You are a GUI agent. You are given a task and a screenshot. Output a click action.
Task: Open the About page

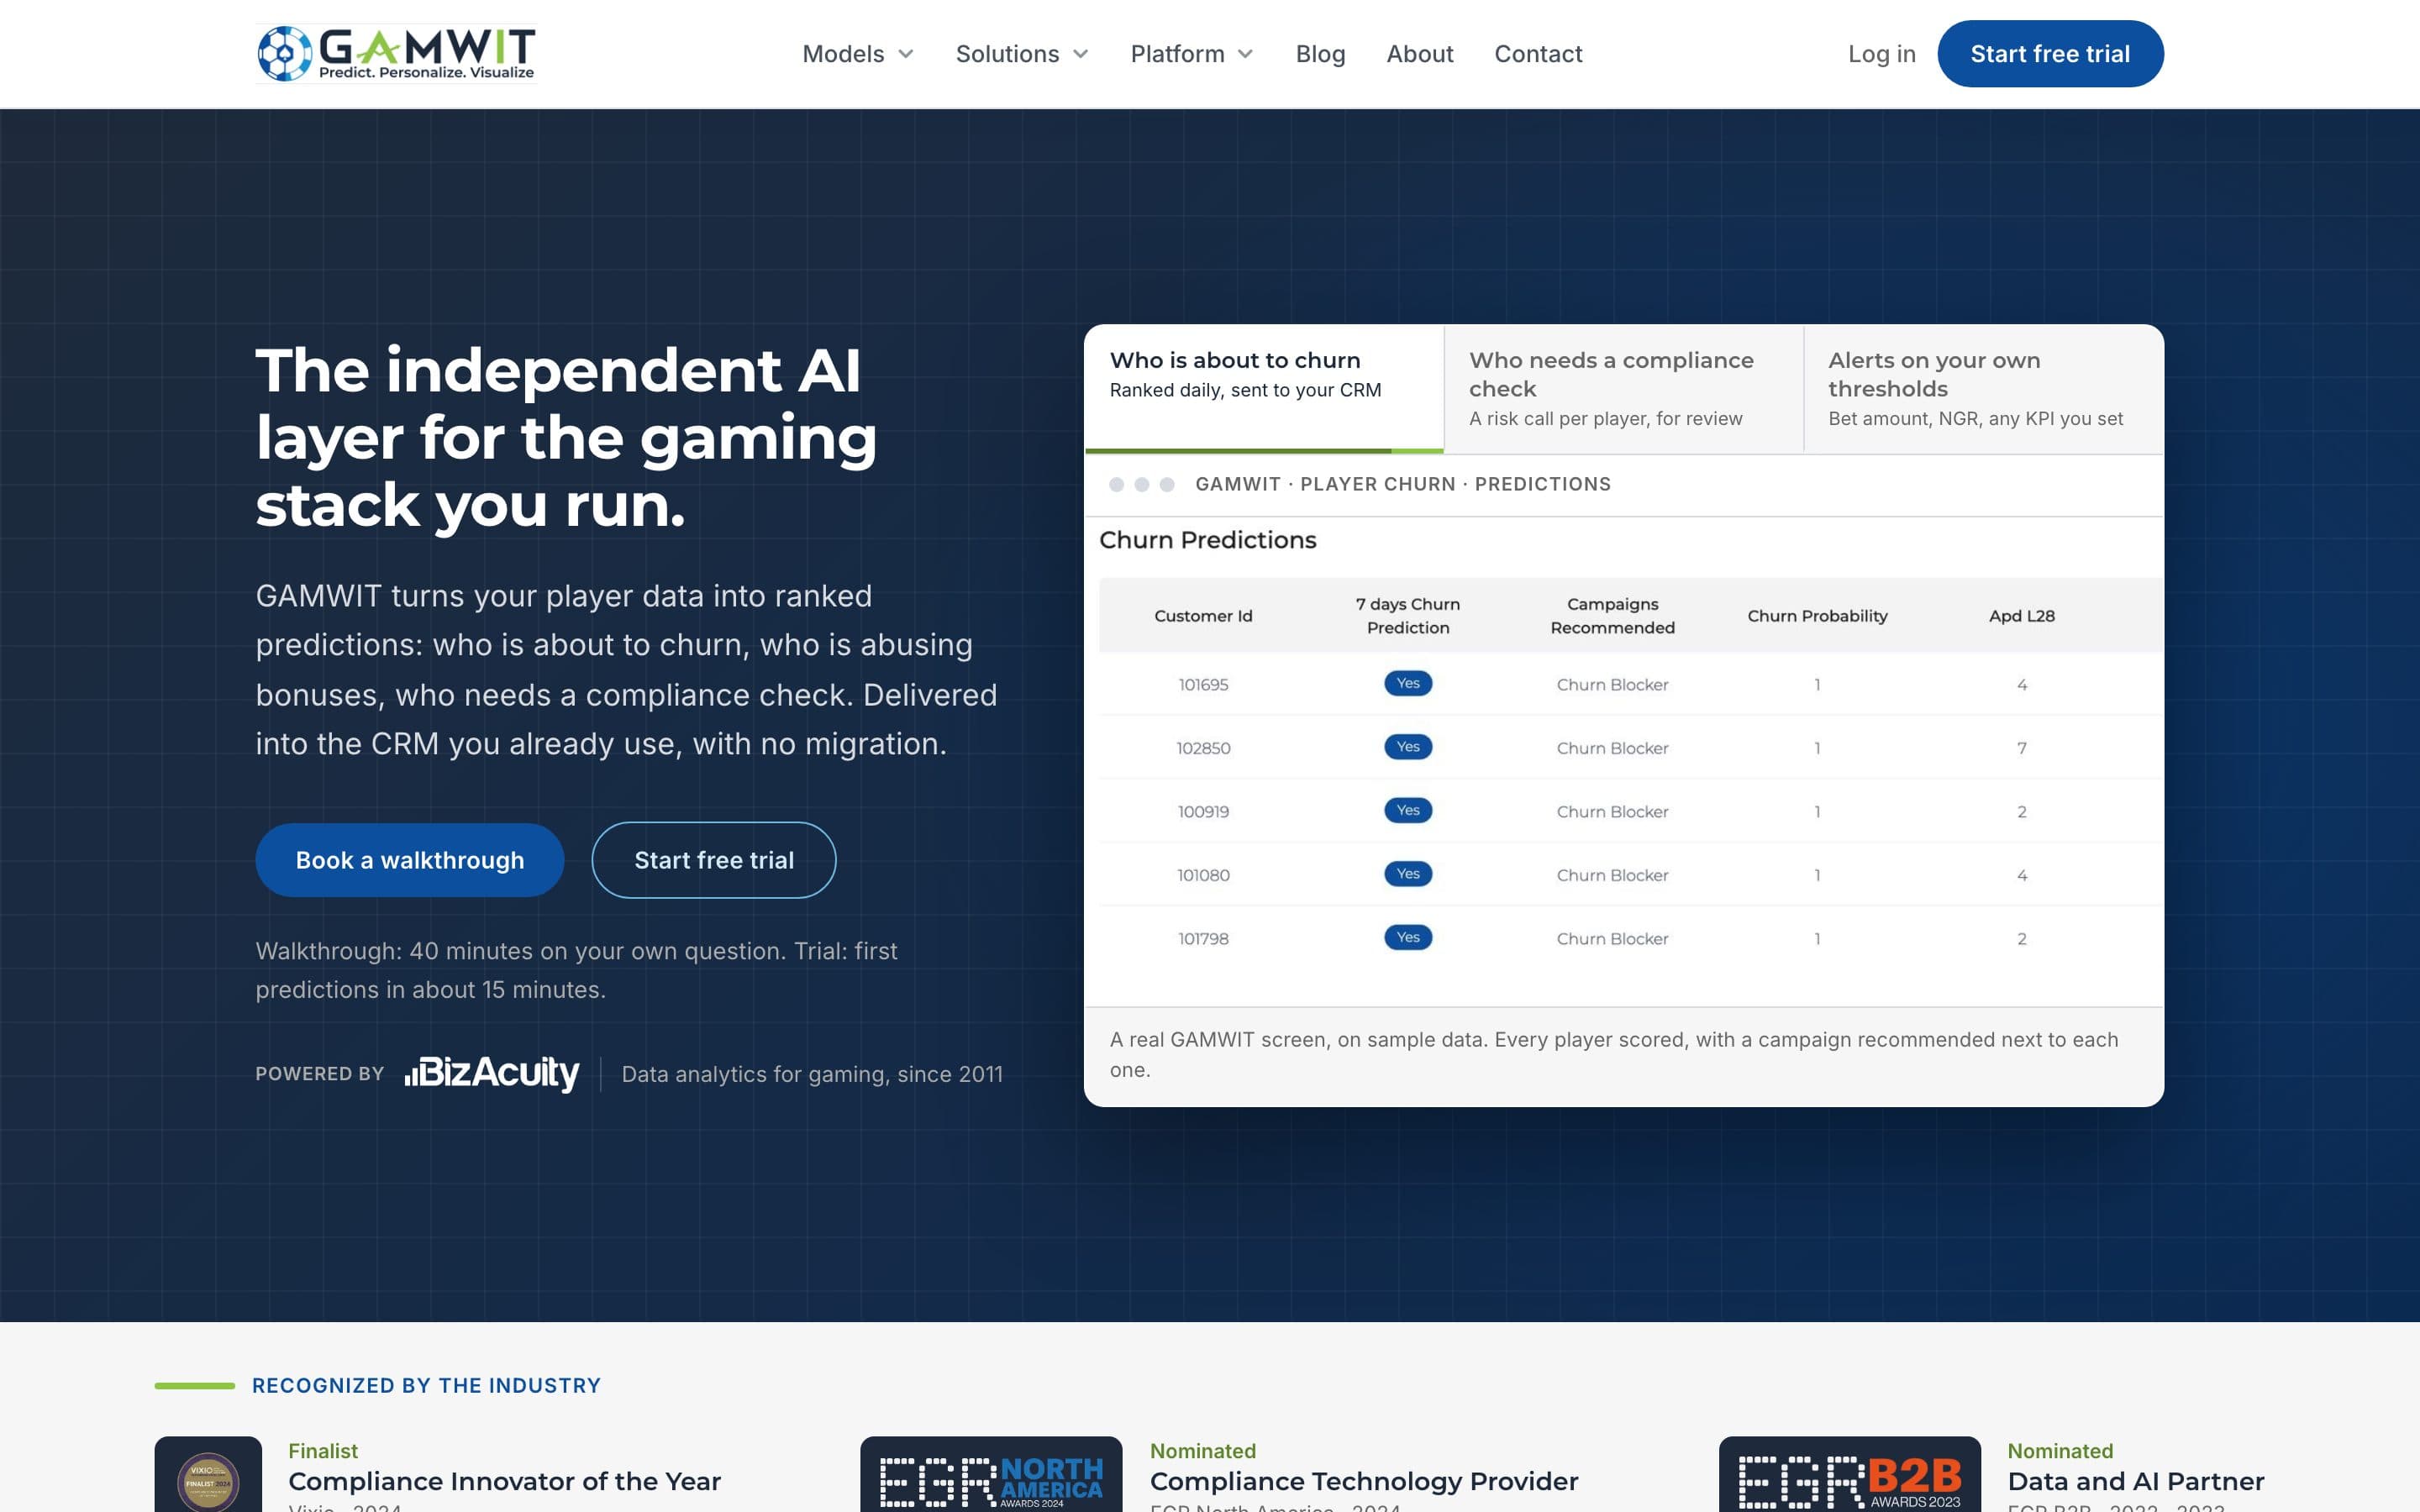tap(1419, 54)
